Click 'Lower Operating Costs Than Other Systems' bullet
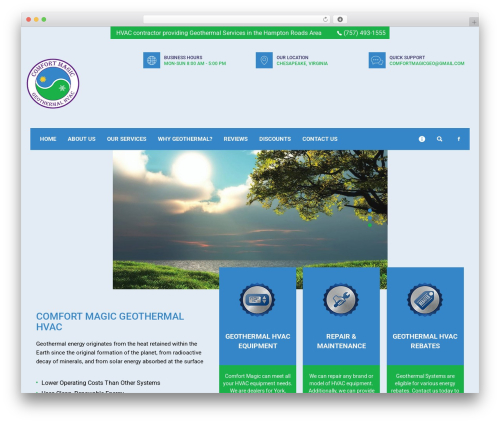Image resolution: width=500 pixels, height=423 pixels. coord(101,383)
